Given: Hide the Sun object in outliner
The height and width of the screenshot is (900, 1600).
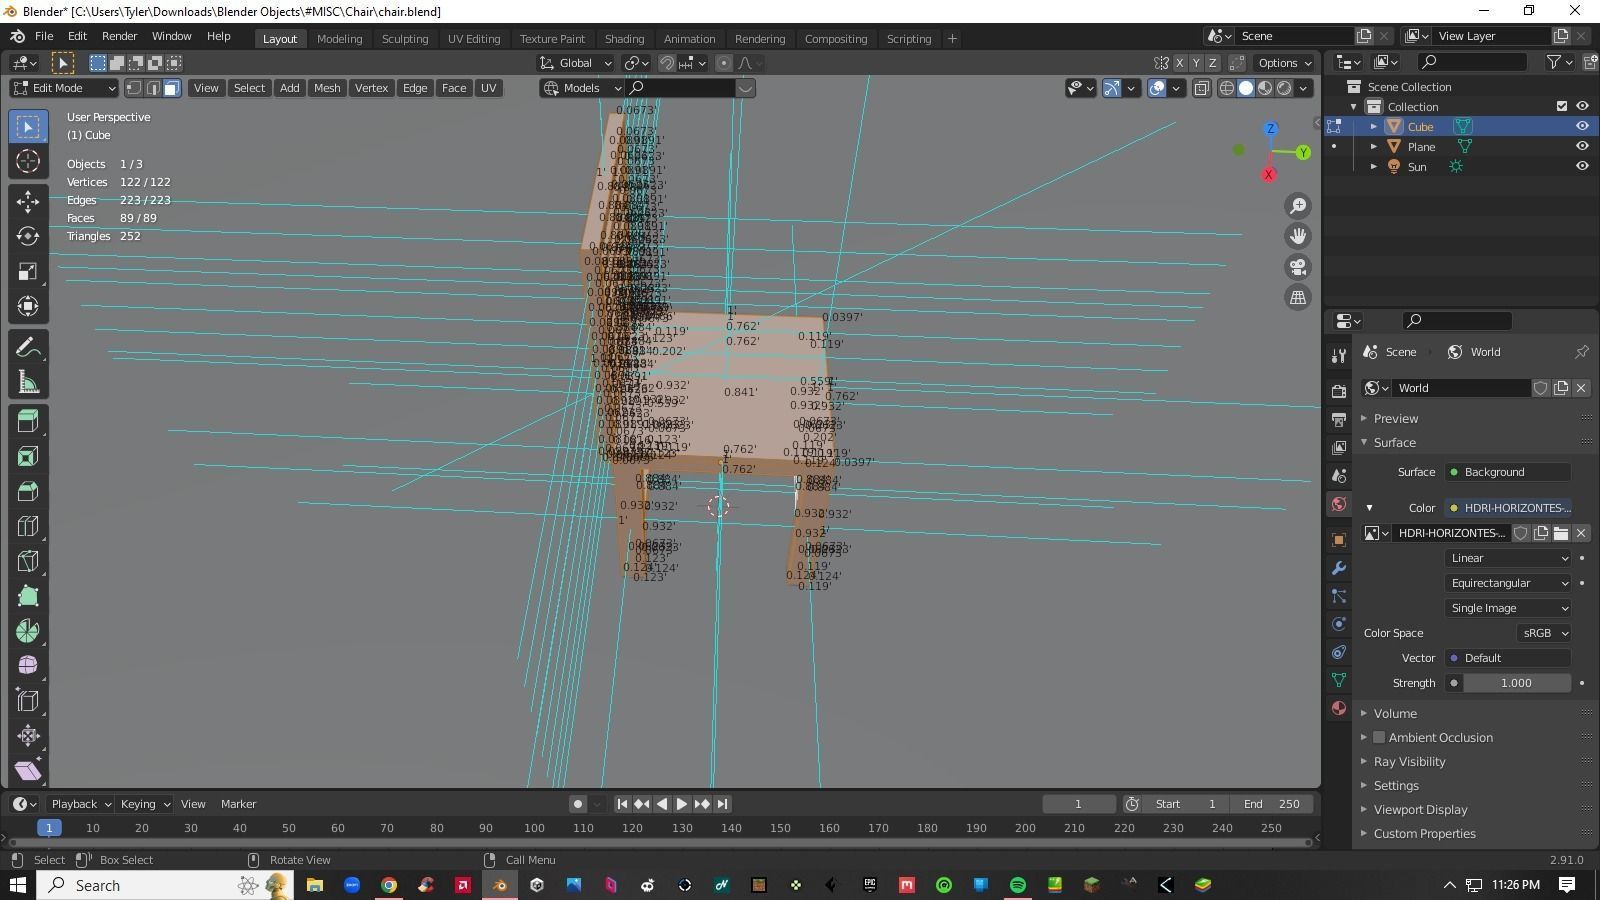Looking at the screenshot, I should point(1582,167).
